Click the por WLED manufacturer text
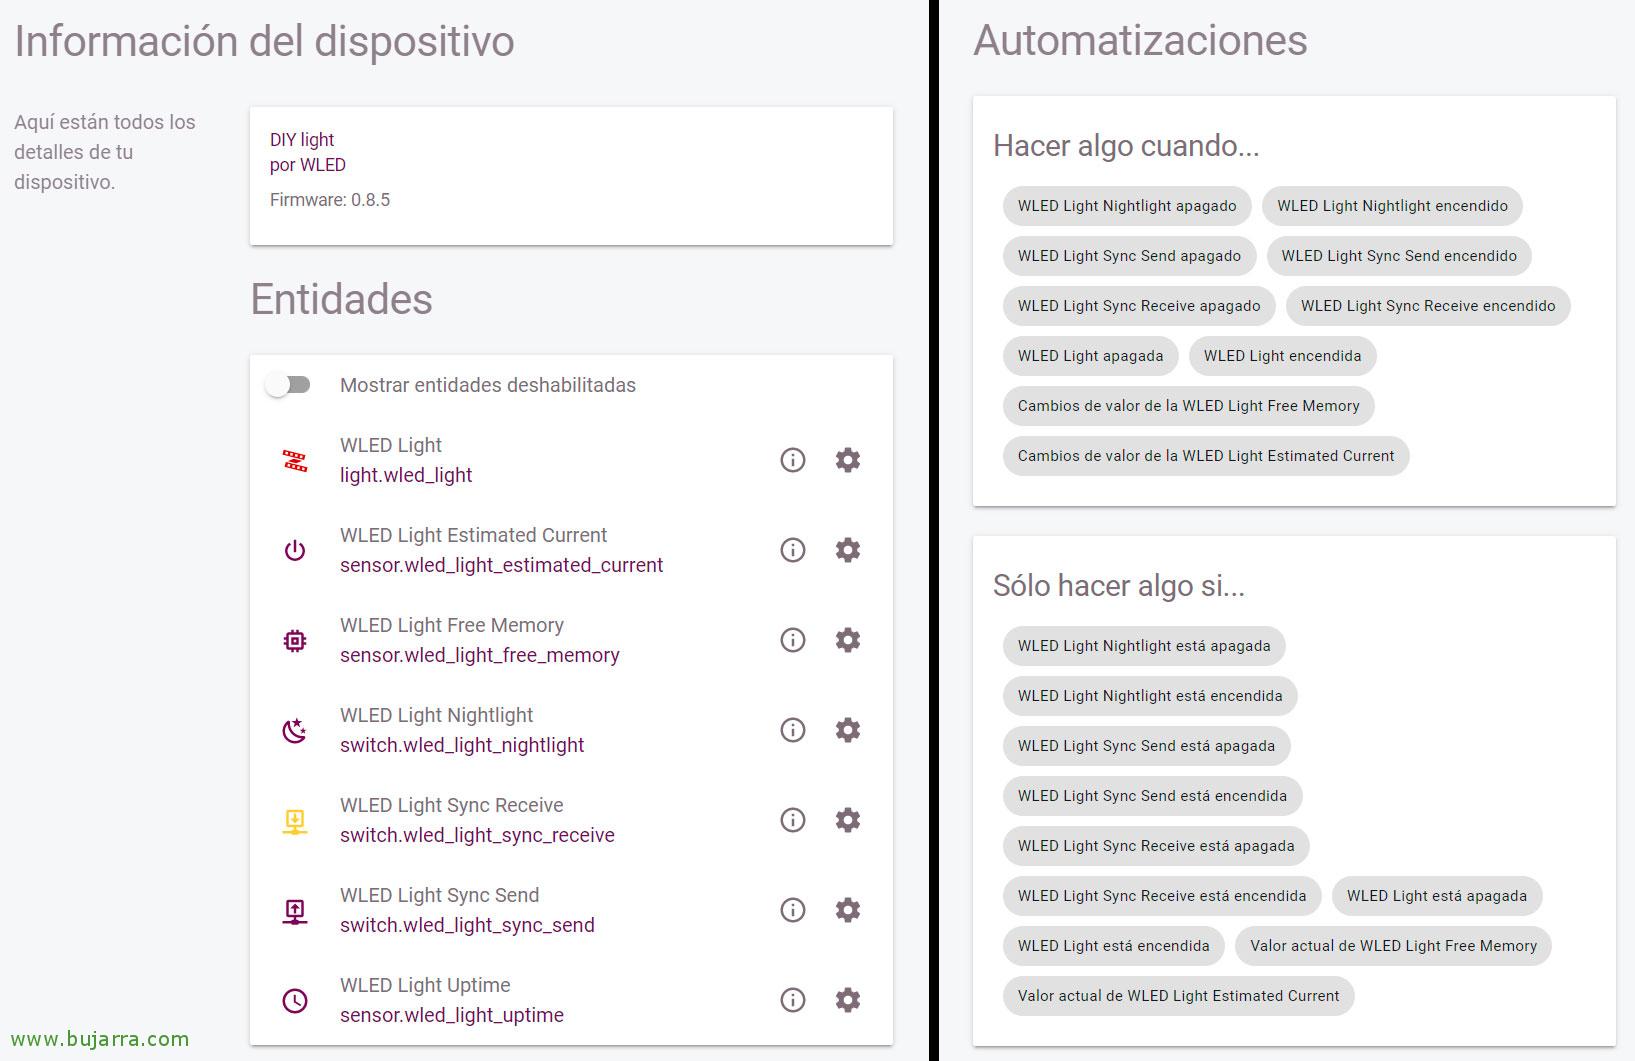The height and width of the screenshot is (1061, 1635). pos(308,165)
